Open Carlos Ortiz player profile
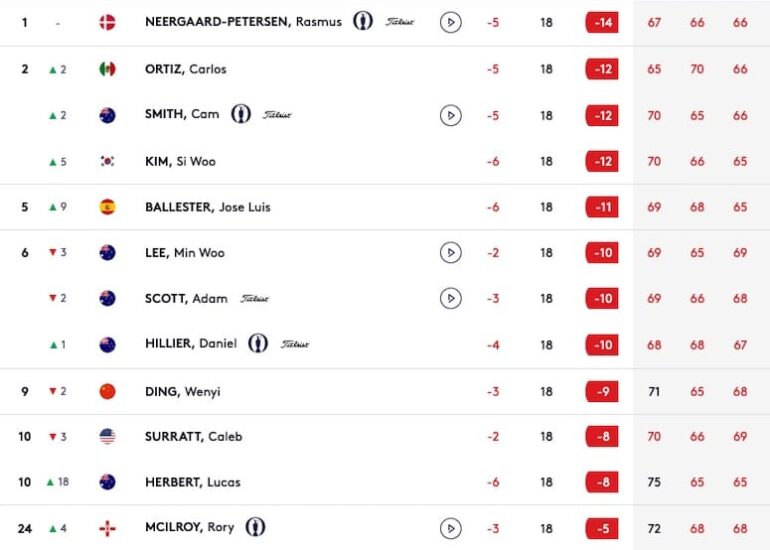 (186, 69)
